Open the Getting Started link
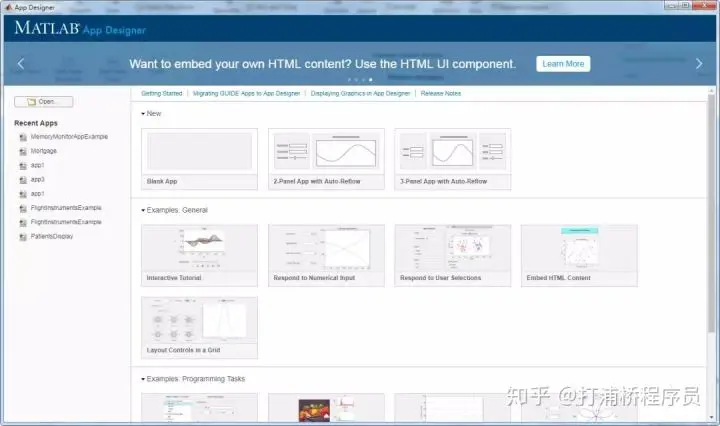The width and height of the screenshot is (720, 426). [162, 93]
